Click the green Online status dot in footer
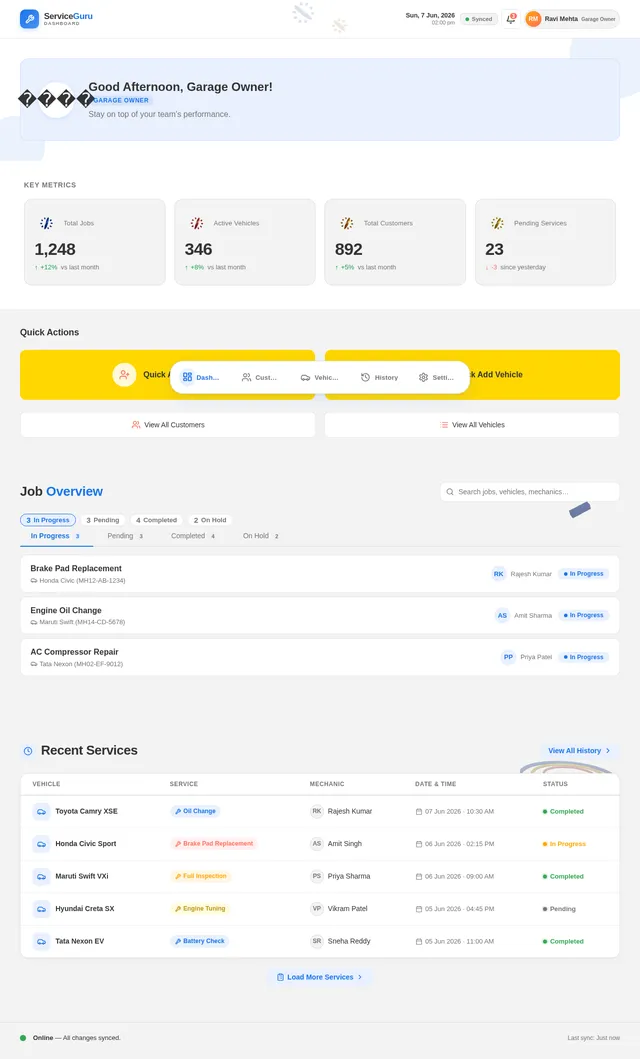The width and height of the screenshot is (640, 1059). pyautogui.click(x=23, y=1038)
